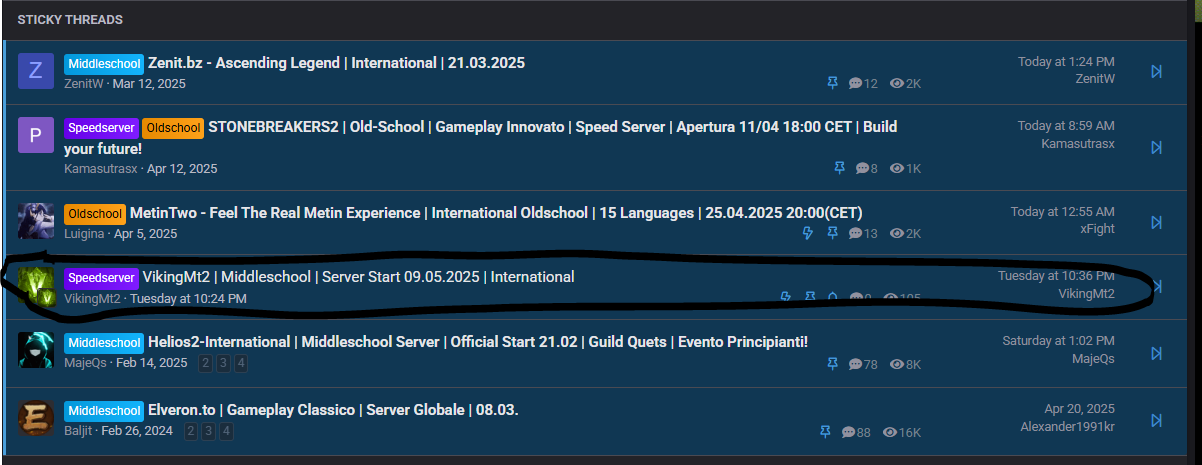
Task: Filter by Speedserver tag on STONEBREAKERS2
Action: point(102,128)
